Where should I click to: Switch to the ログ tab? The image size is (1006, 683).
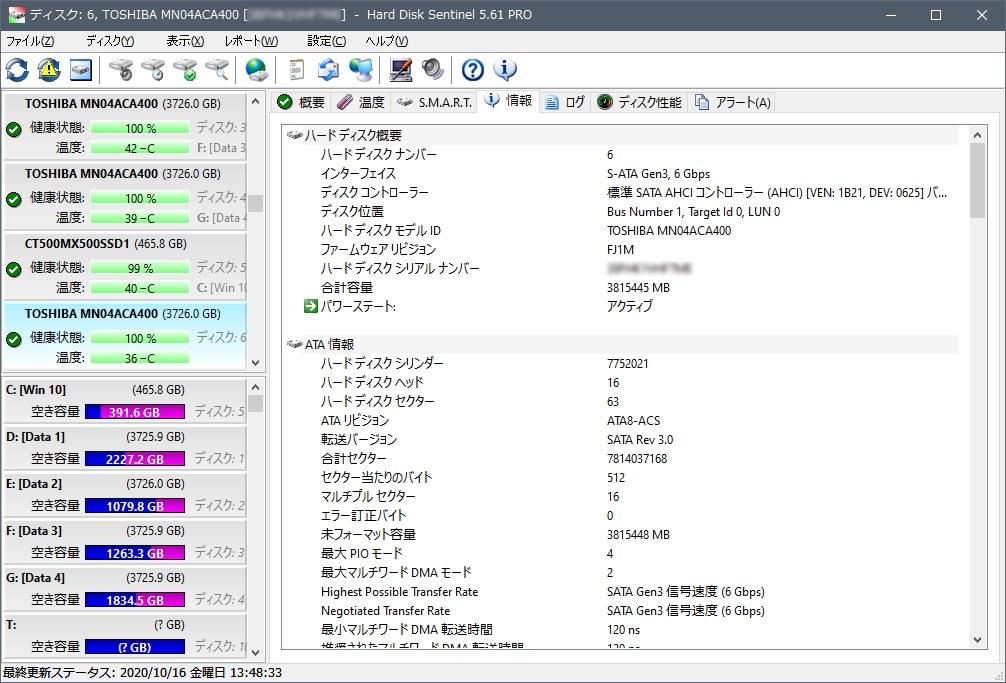pyautogui.click(x=565, y=103)
